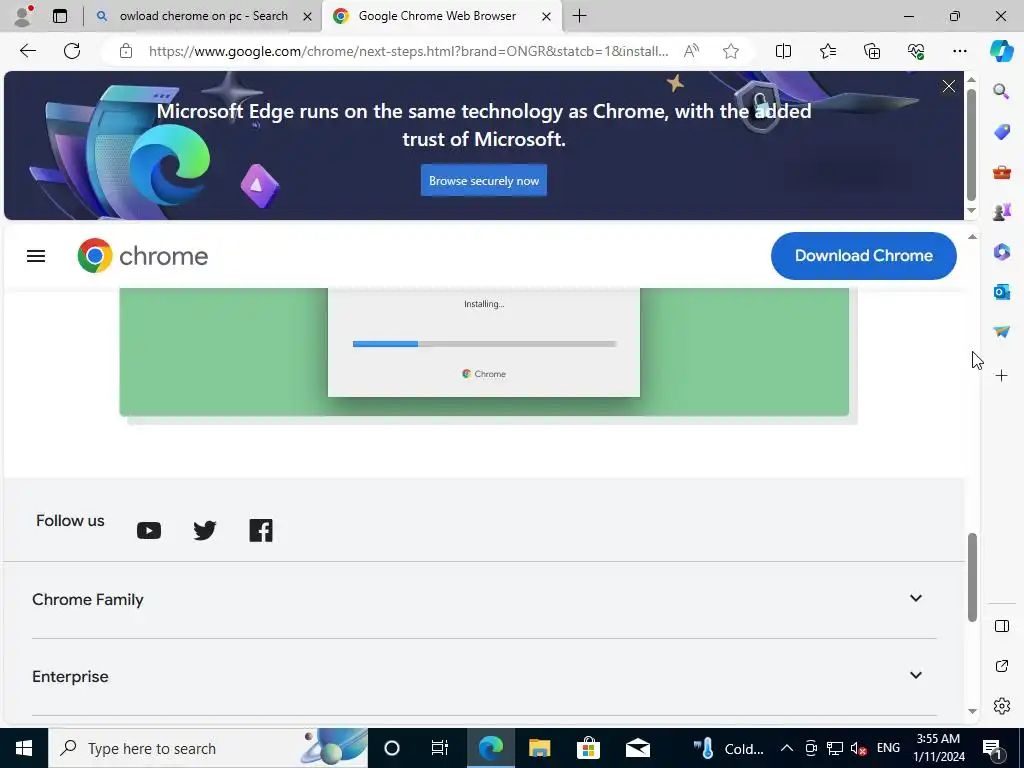Open Chrome's Twitter page icon
Image resolution: width=1024 pixels, height=768 pixels.
point(204,530)
